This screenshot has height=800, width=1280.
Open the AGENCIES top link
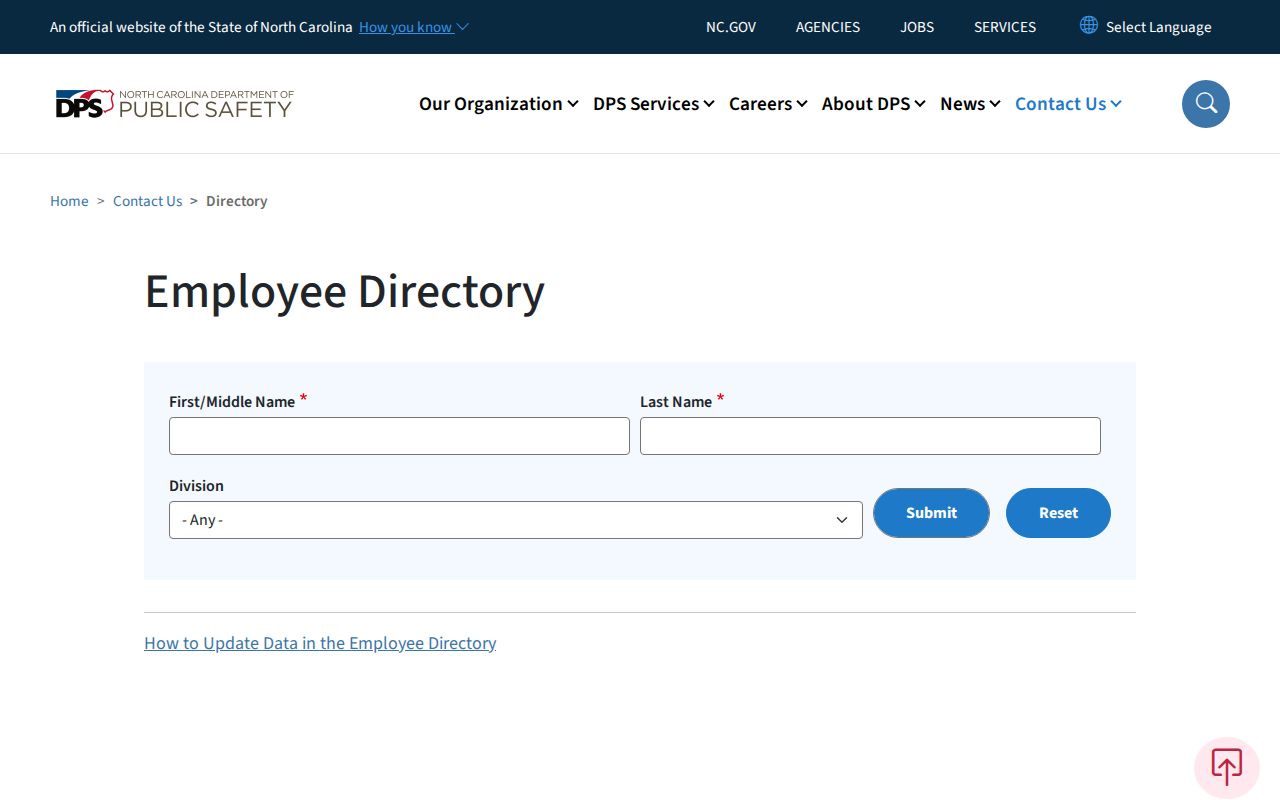828,27
